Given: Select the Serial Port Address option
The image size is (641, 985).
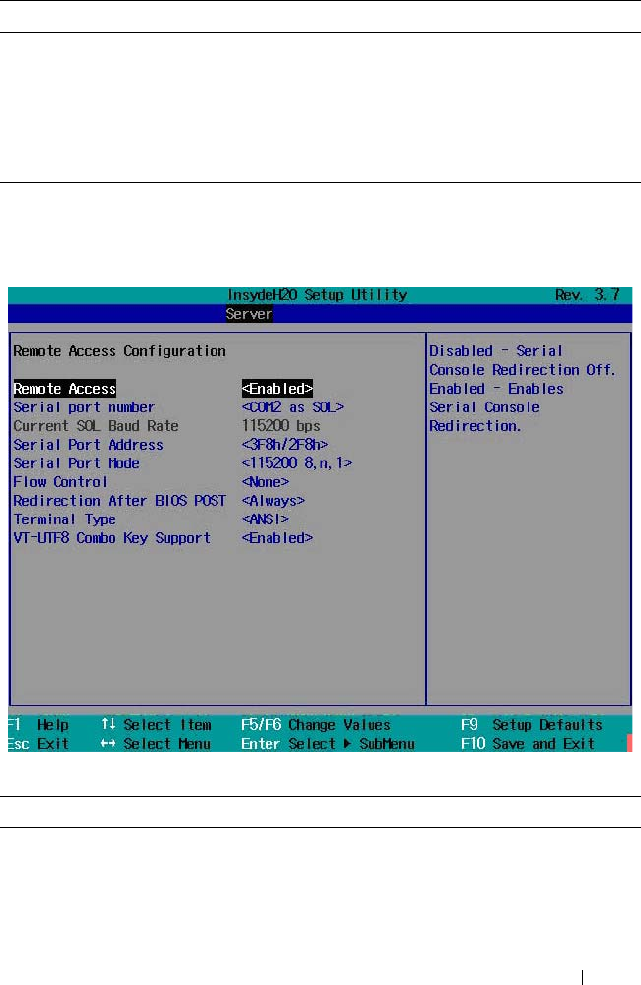Looking at the screenshot, I should coord(89,445).
